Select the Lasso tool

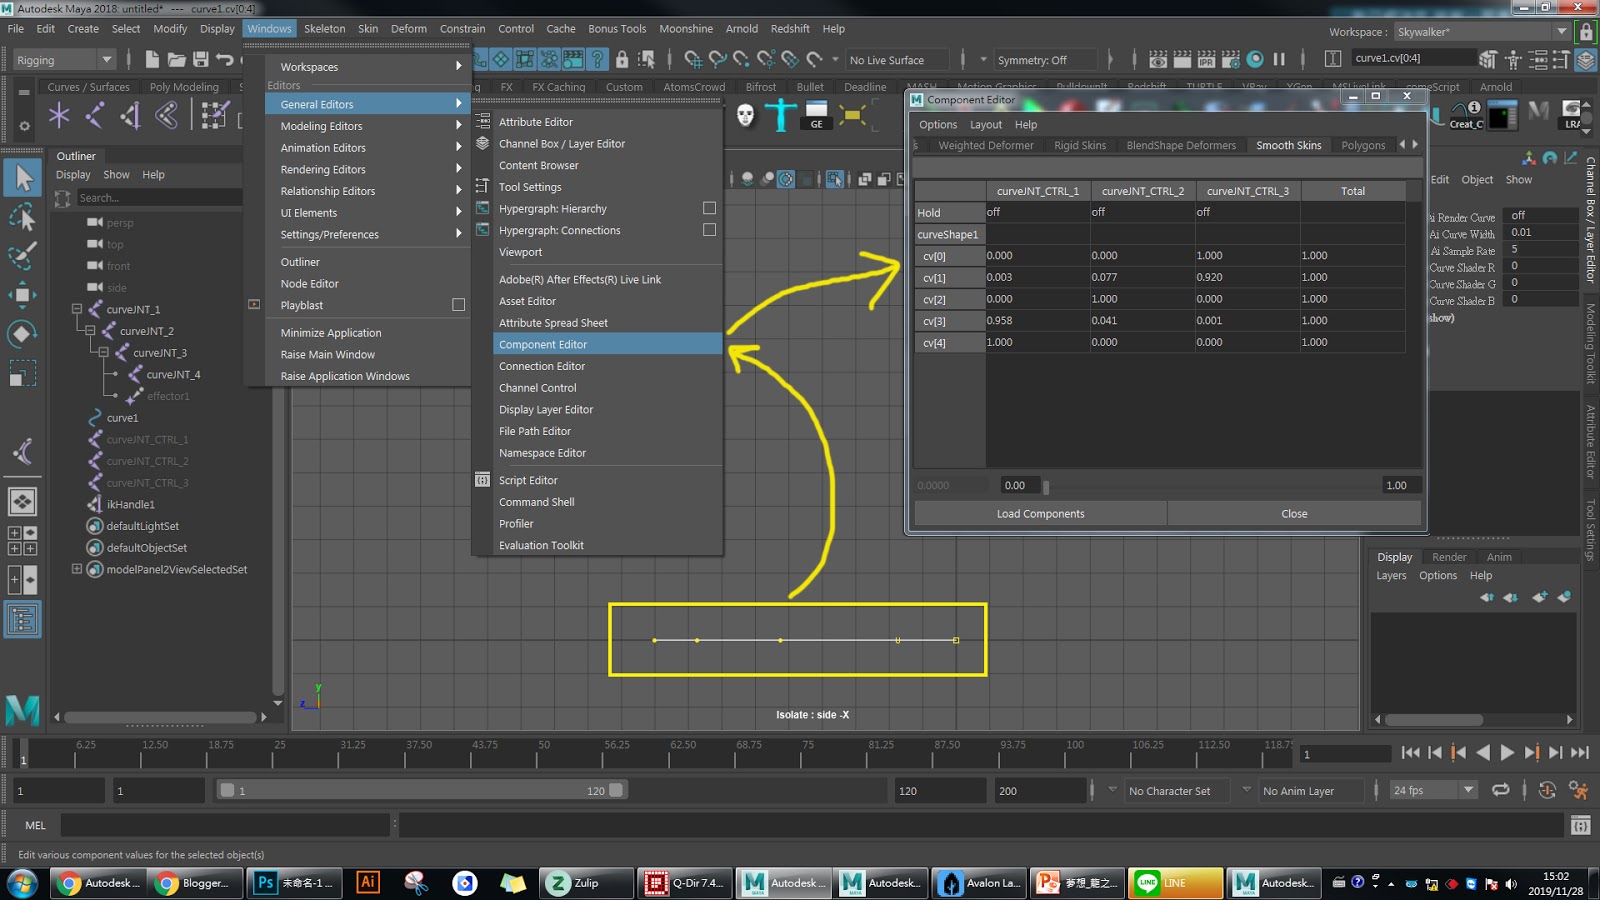[x=22, y=217]
